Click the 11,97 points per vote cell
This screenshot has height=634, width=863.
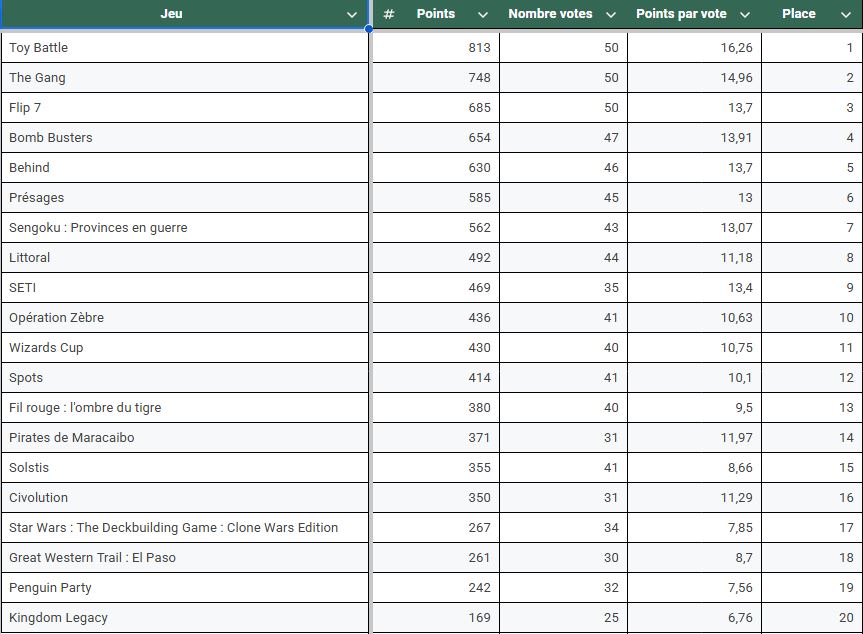pos(695,438)
